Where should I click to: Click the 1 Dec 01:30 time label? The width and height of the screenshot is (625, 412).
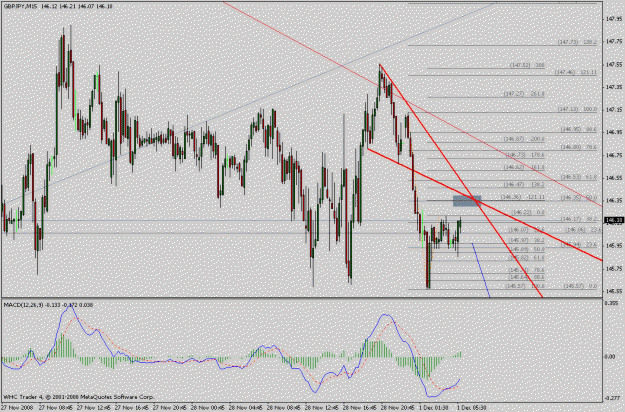pos(434,408)
